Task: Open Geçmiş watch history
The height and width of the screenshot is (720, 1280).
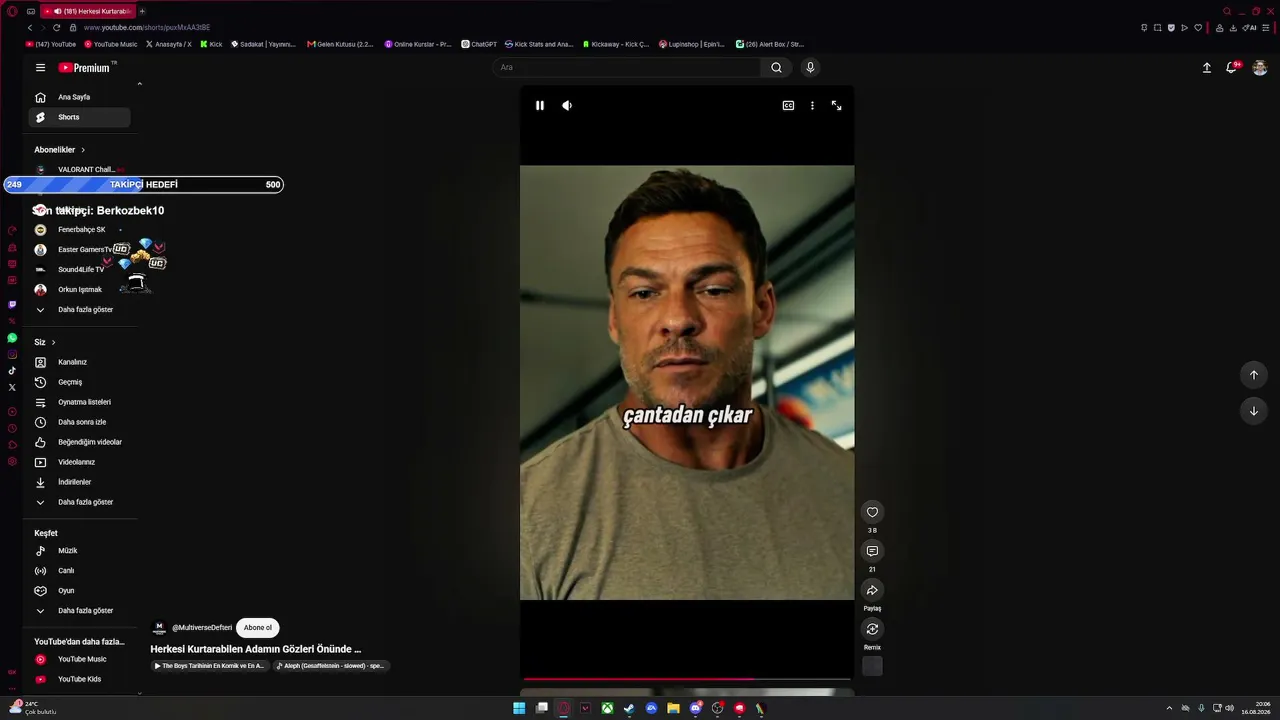Action: 80,382
